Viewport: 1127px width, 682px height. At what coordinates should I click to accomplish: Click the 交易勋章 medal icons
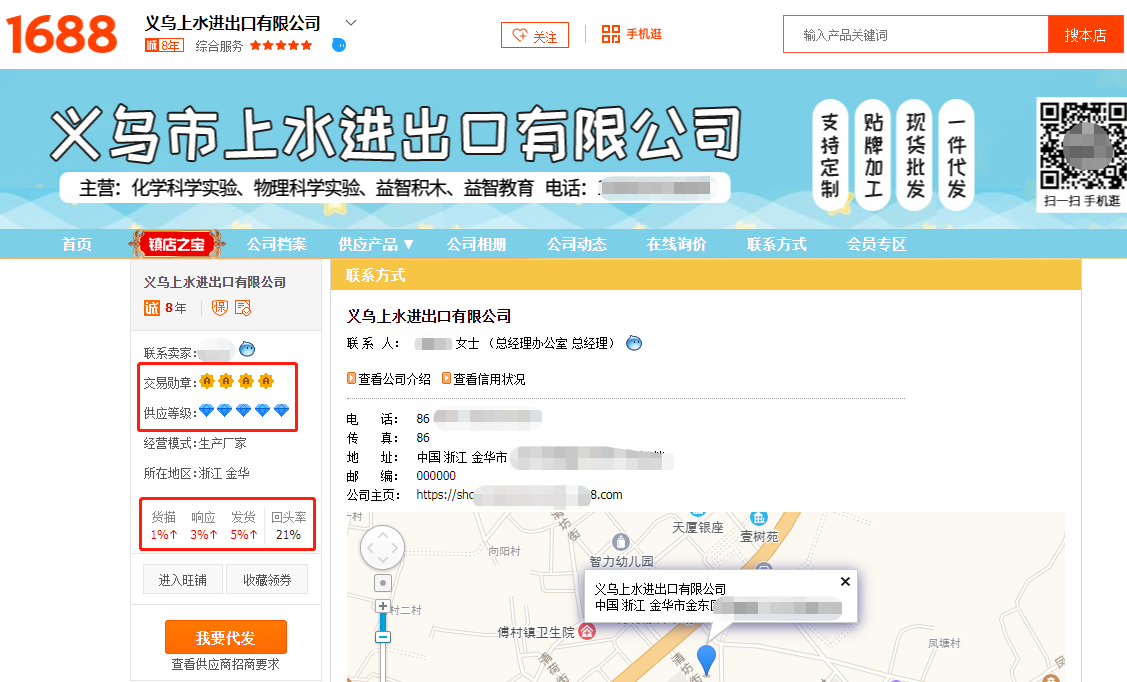236,381
